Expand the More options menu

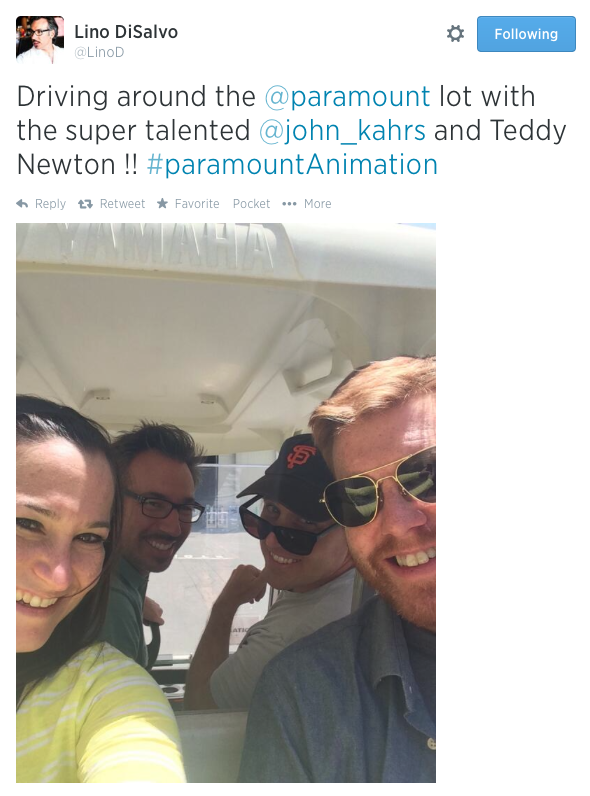pyautogui.click(x=317, y=204)
